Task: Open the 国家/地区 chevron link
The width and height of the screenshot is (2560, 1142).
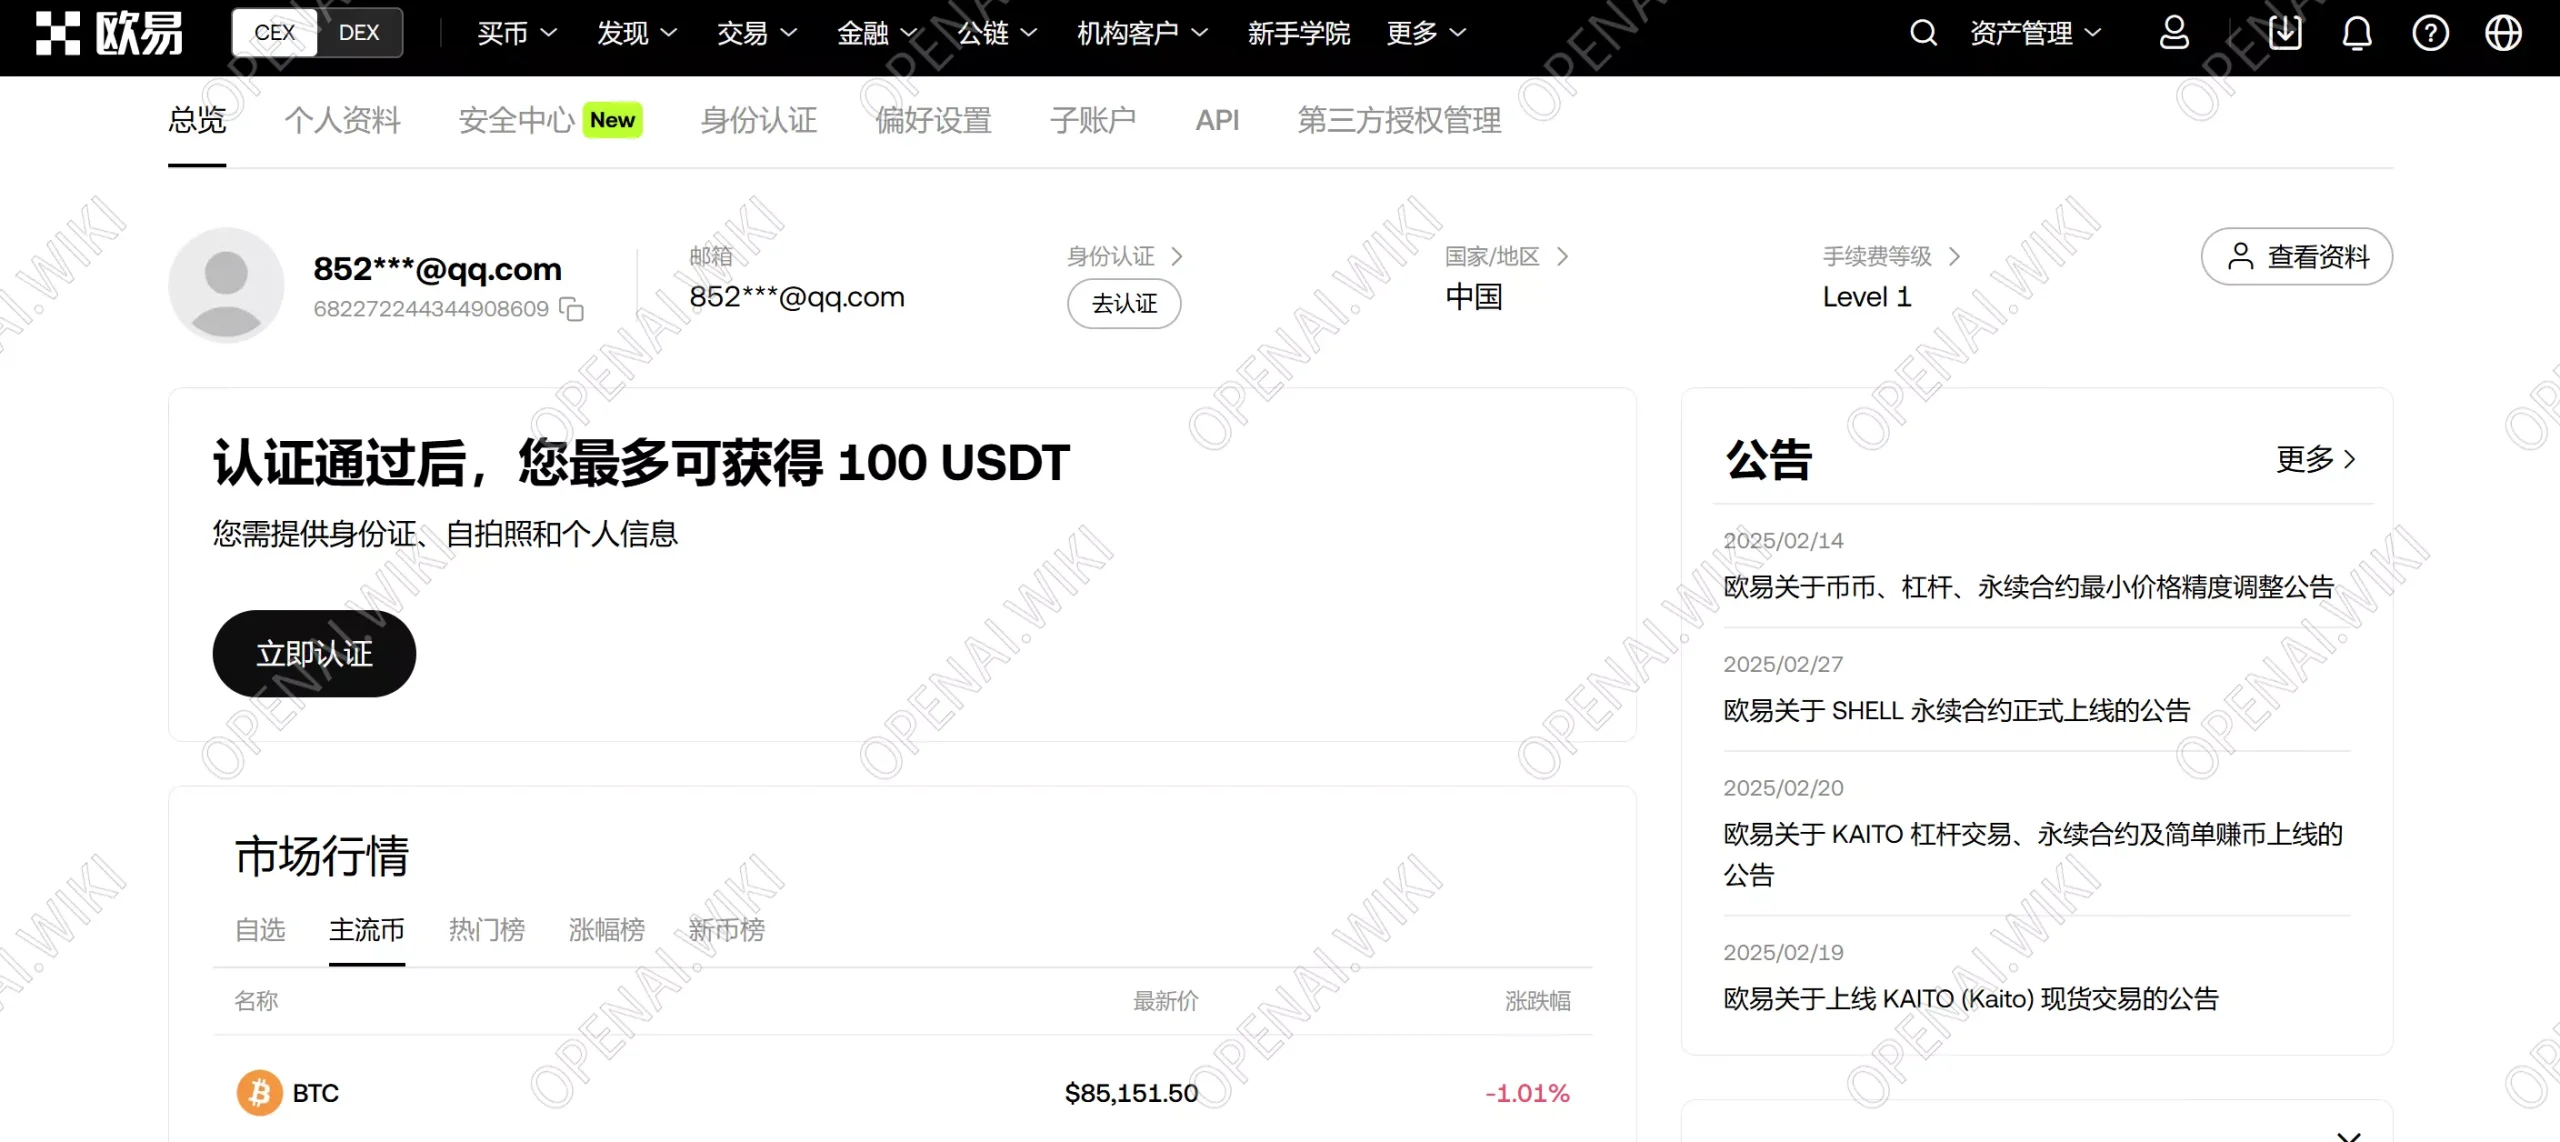Action: [x=1507, y=257]
